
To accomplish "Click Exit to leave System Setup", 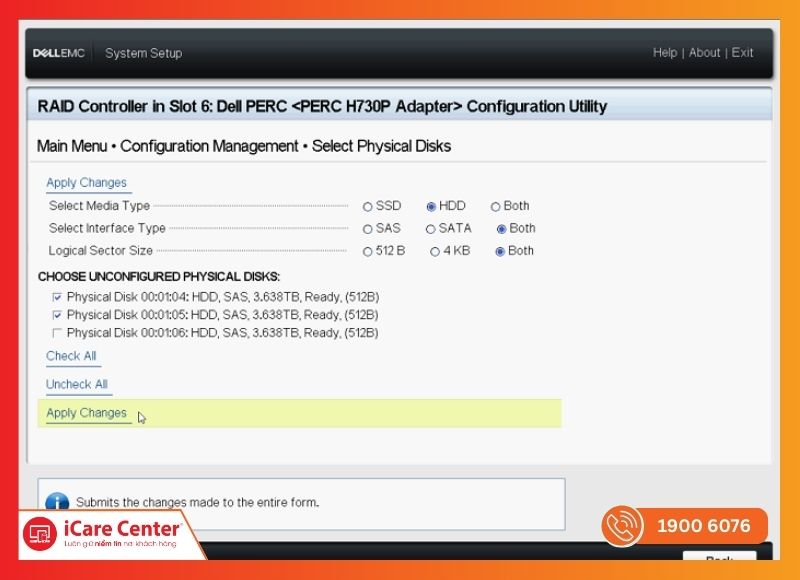I will (742, 53).
